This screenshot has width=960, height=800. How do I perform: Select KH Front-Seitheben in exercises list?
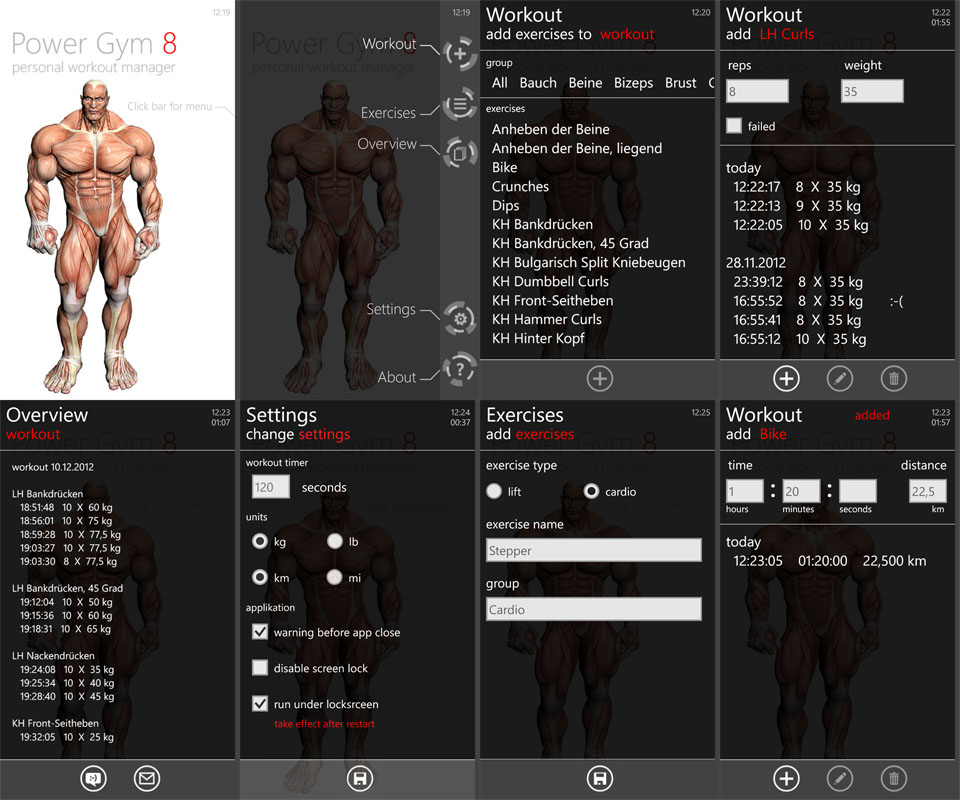[552, 300]
